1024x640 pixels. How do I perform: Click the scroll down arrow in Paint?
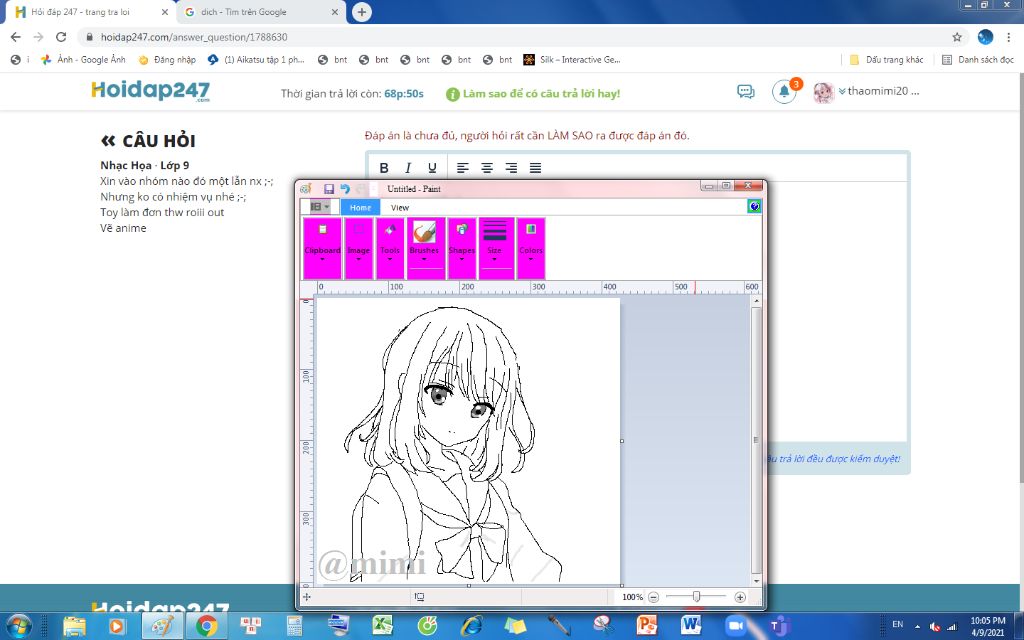pos(756,581)
